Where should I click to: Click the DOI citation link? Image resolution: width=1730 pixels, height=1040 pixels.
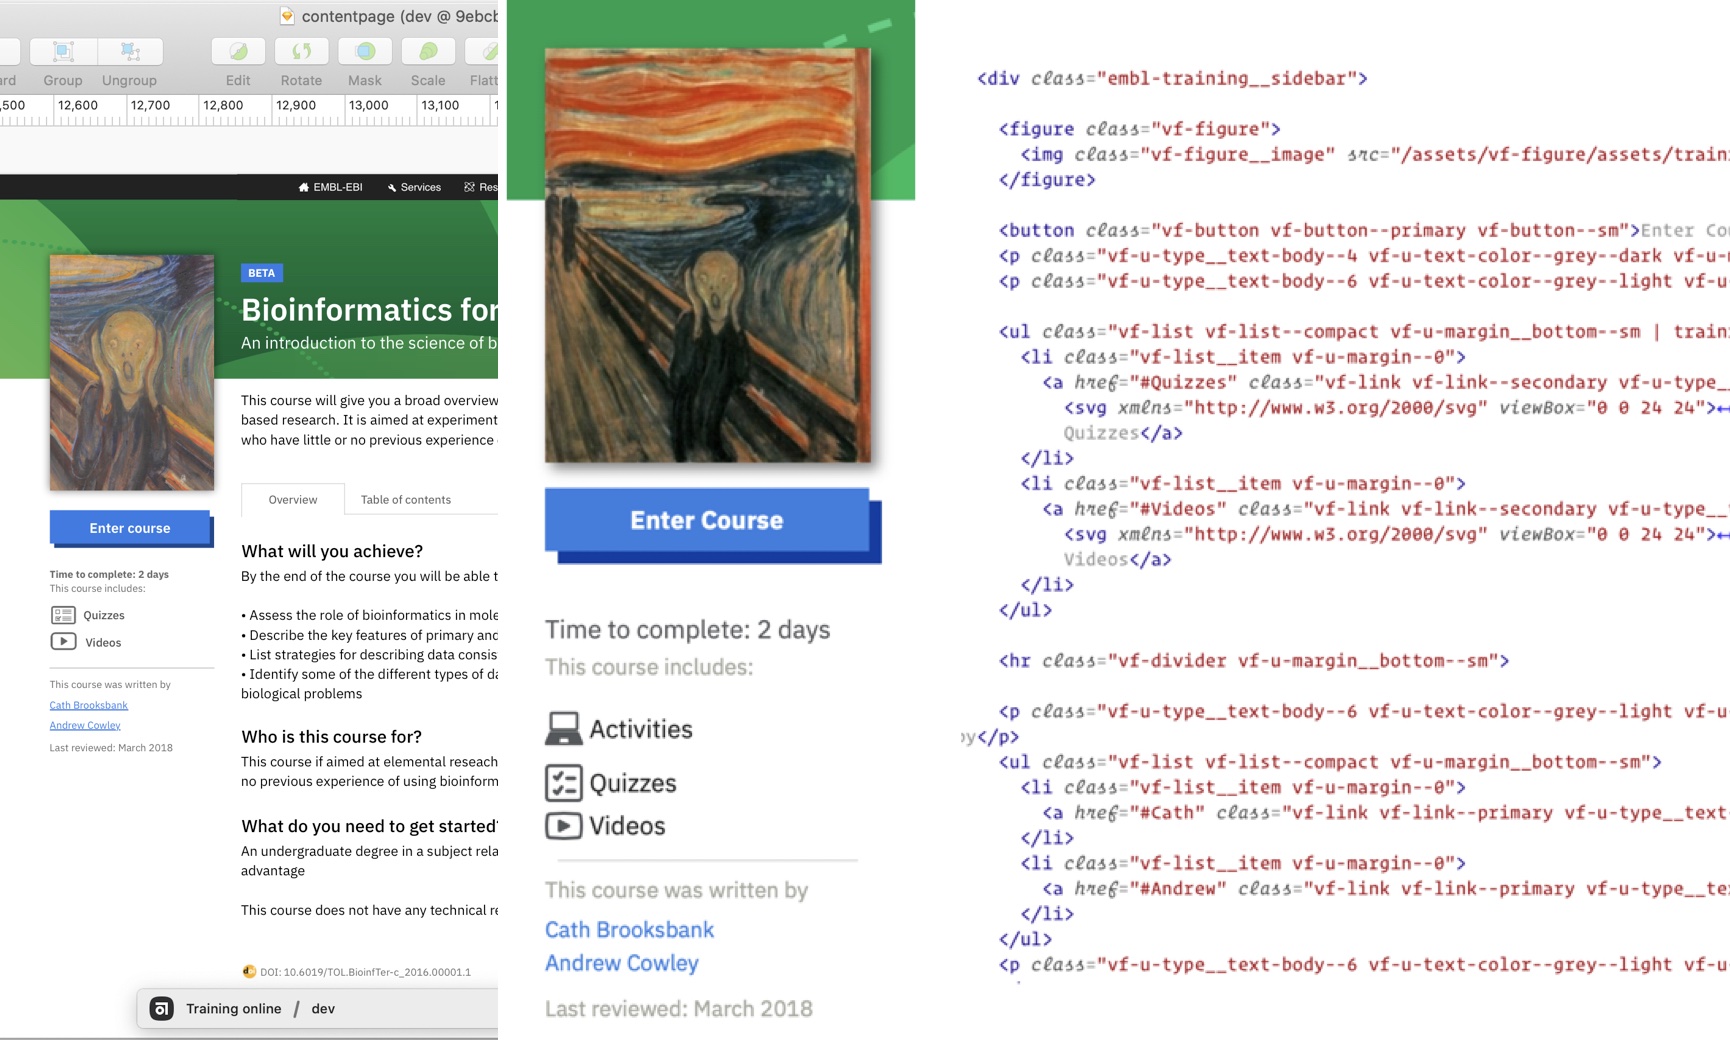[x=365, y=970]
